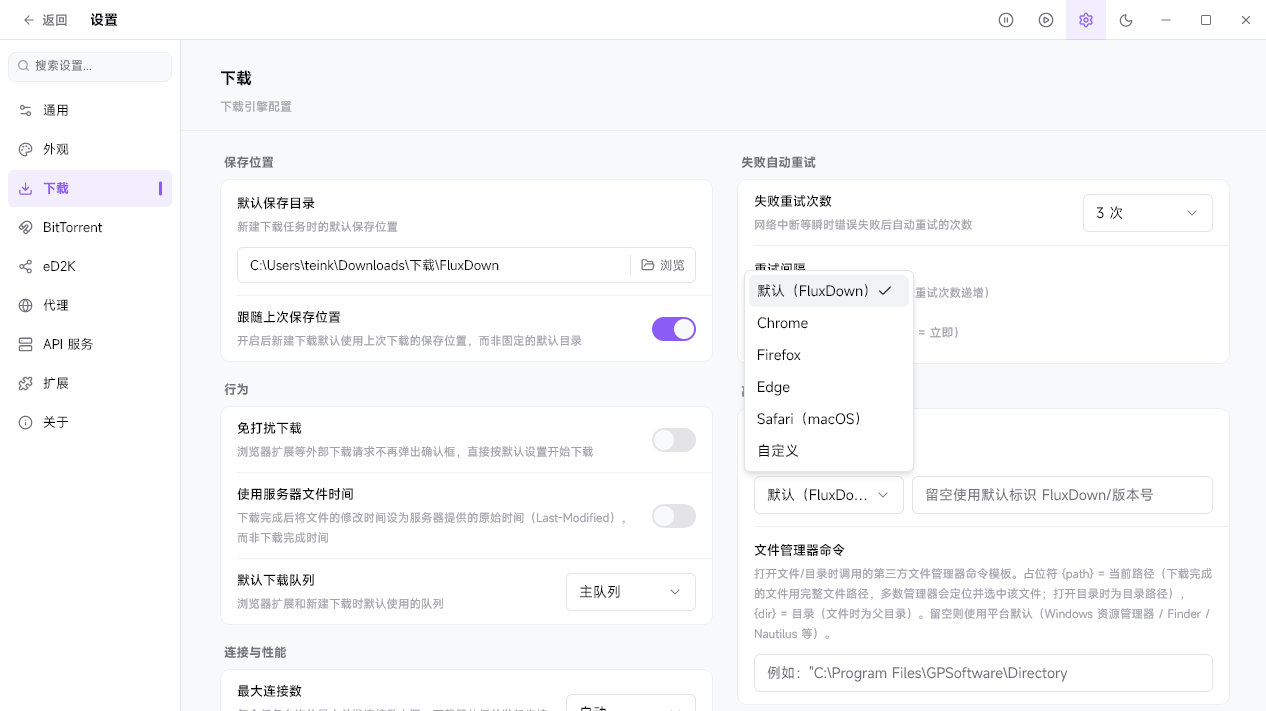Open settings via the gear icon
The height and width of the screenshot is (711, 1266).
(1086, 20)
